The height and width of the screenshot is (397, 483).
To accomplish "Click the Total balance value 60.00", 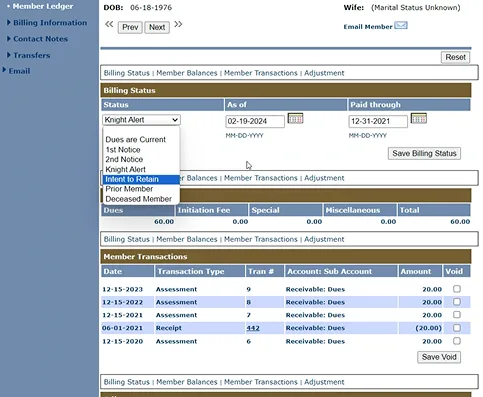I will [x=460, y=222].
